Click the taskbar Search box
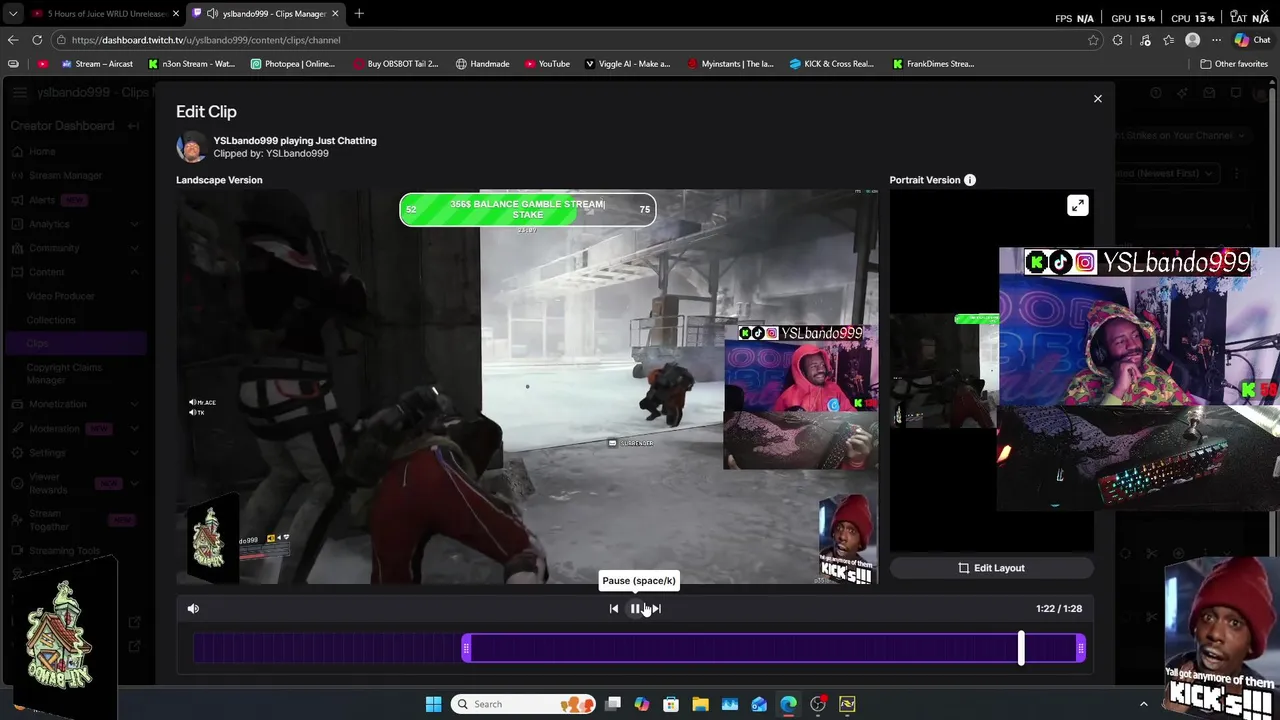1280x720 pixels. point(523,704)
